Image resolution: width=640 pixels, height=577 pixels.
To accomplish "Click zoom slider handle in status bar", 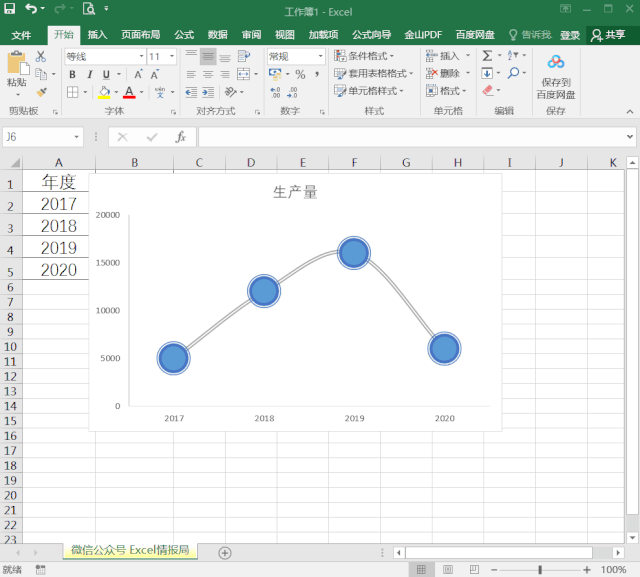I will pos(540,570).
